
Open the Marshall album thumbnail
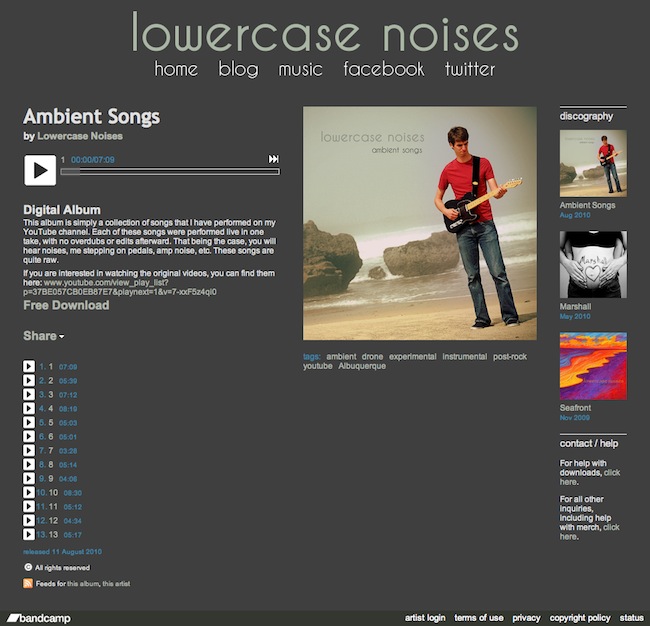pos(593,264)
